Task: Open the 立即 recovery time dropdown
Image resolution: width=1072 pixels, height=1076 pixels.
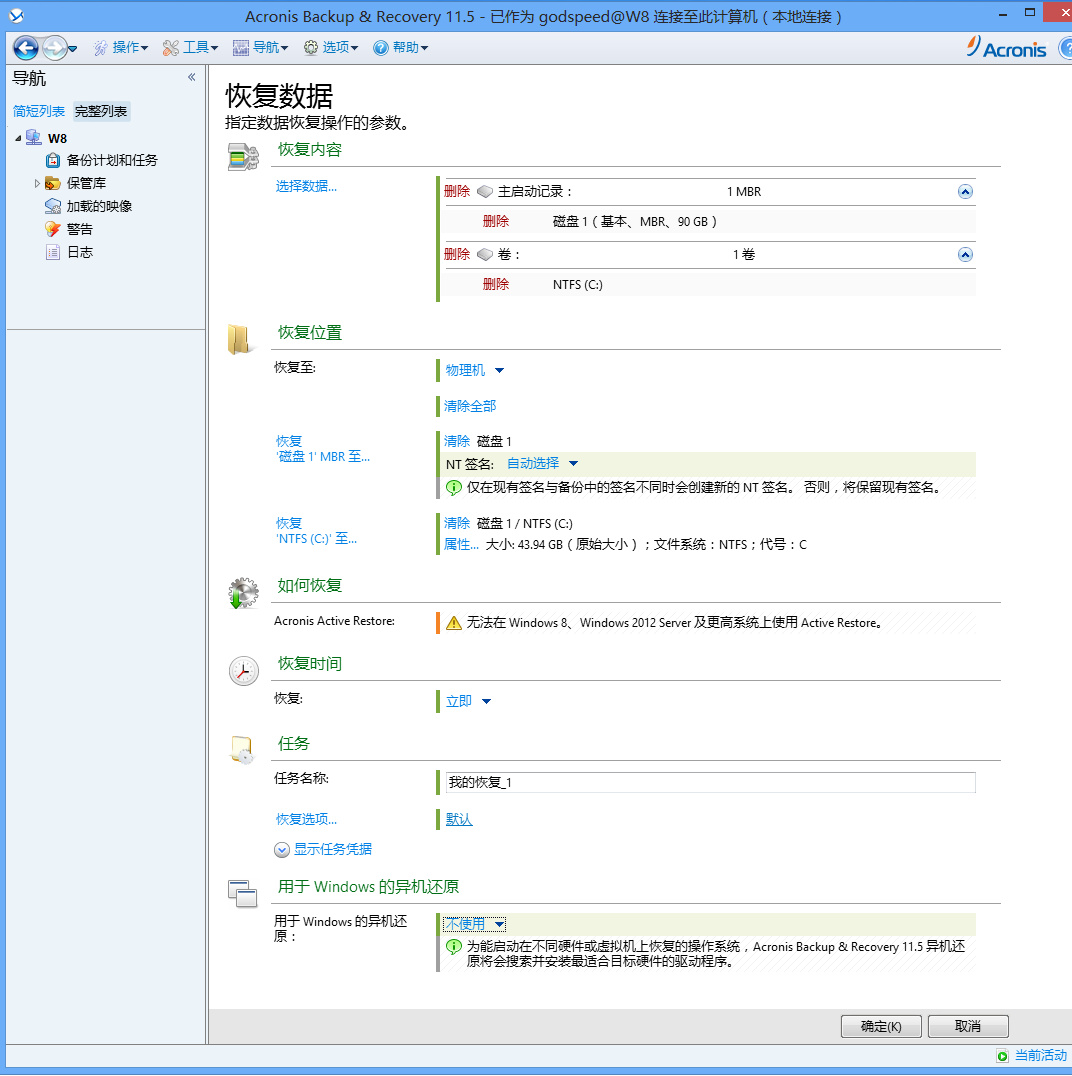Action: [x=468, y=701]
